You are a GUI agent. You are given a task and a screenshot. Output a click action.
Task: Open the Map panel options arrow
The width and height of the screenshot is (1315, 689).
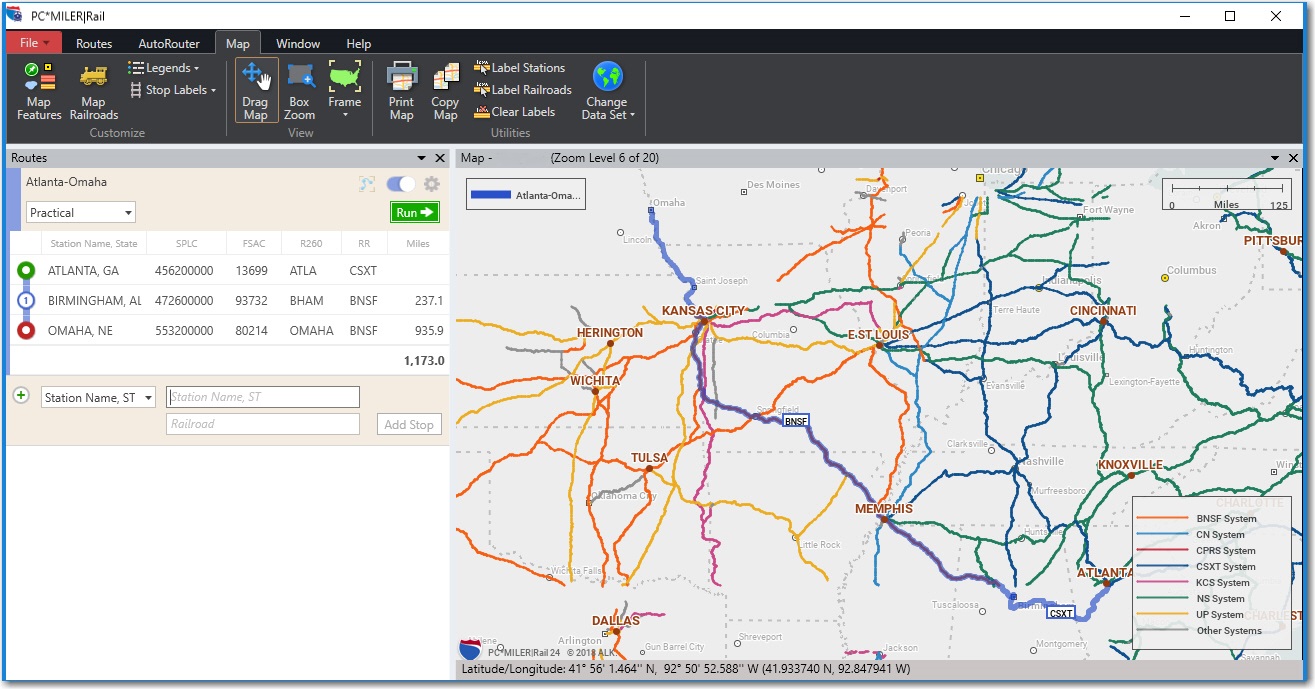1275,158
